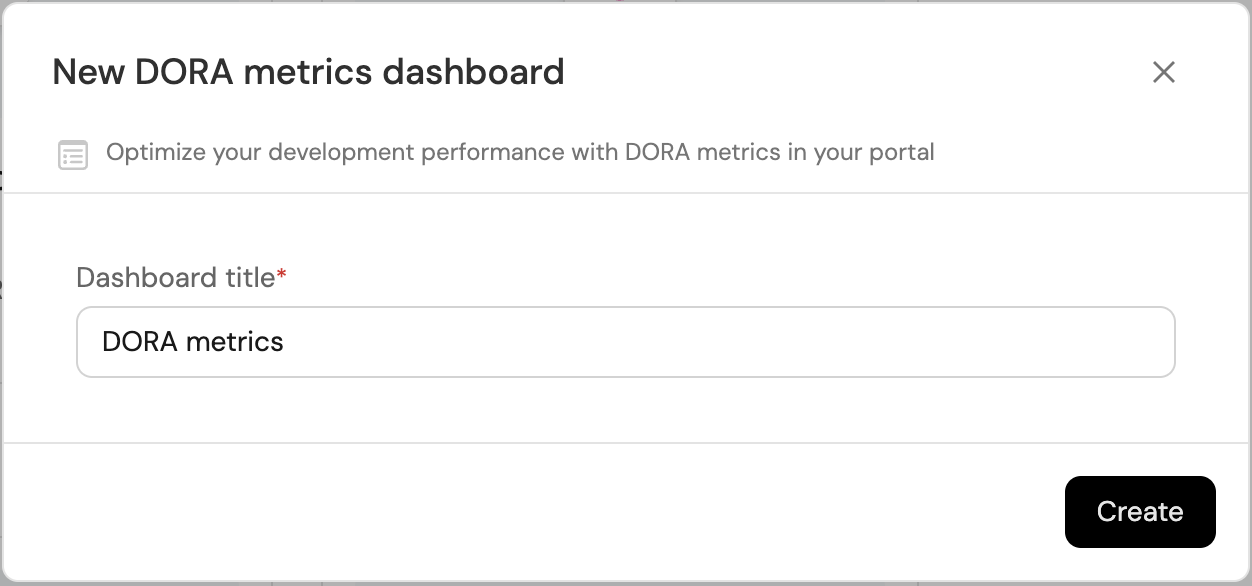
Task: Submit the dialog with the black Create button
Action: 1139,512
